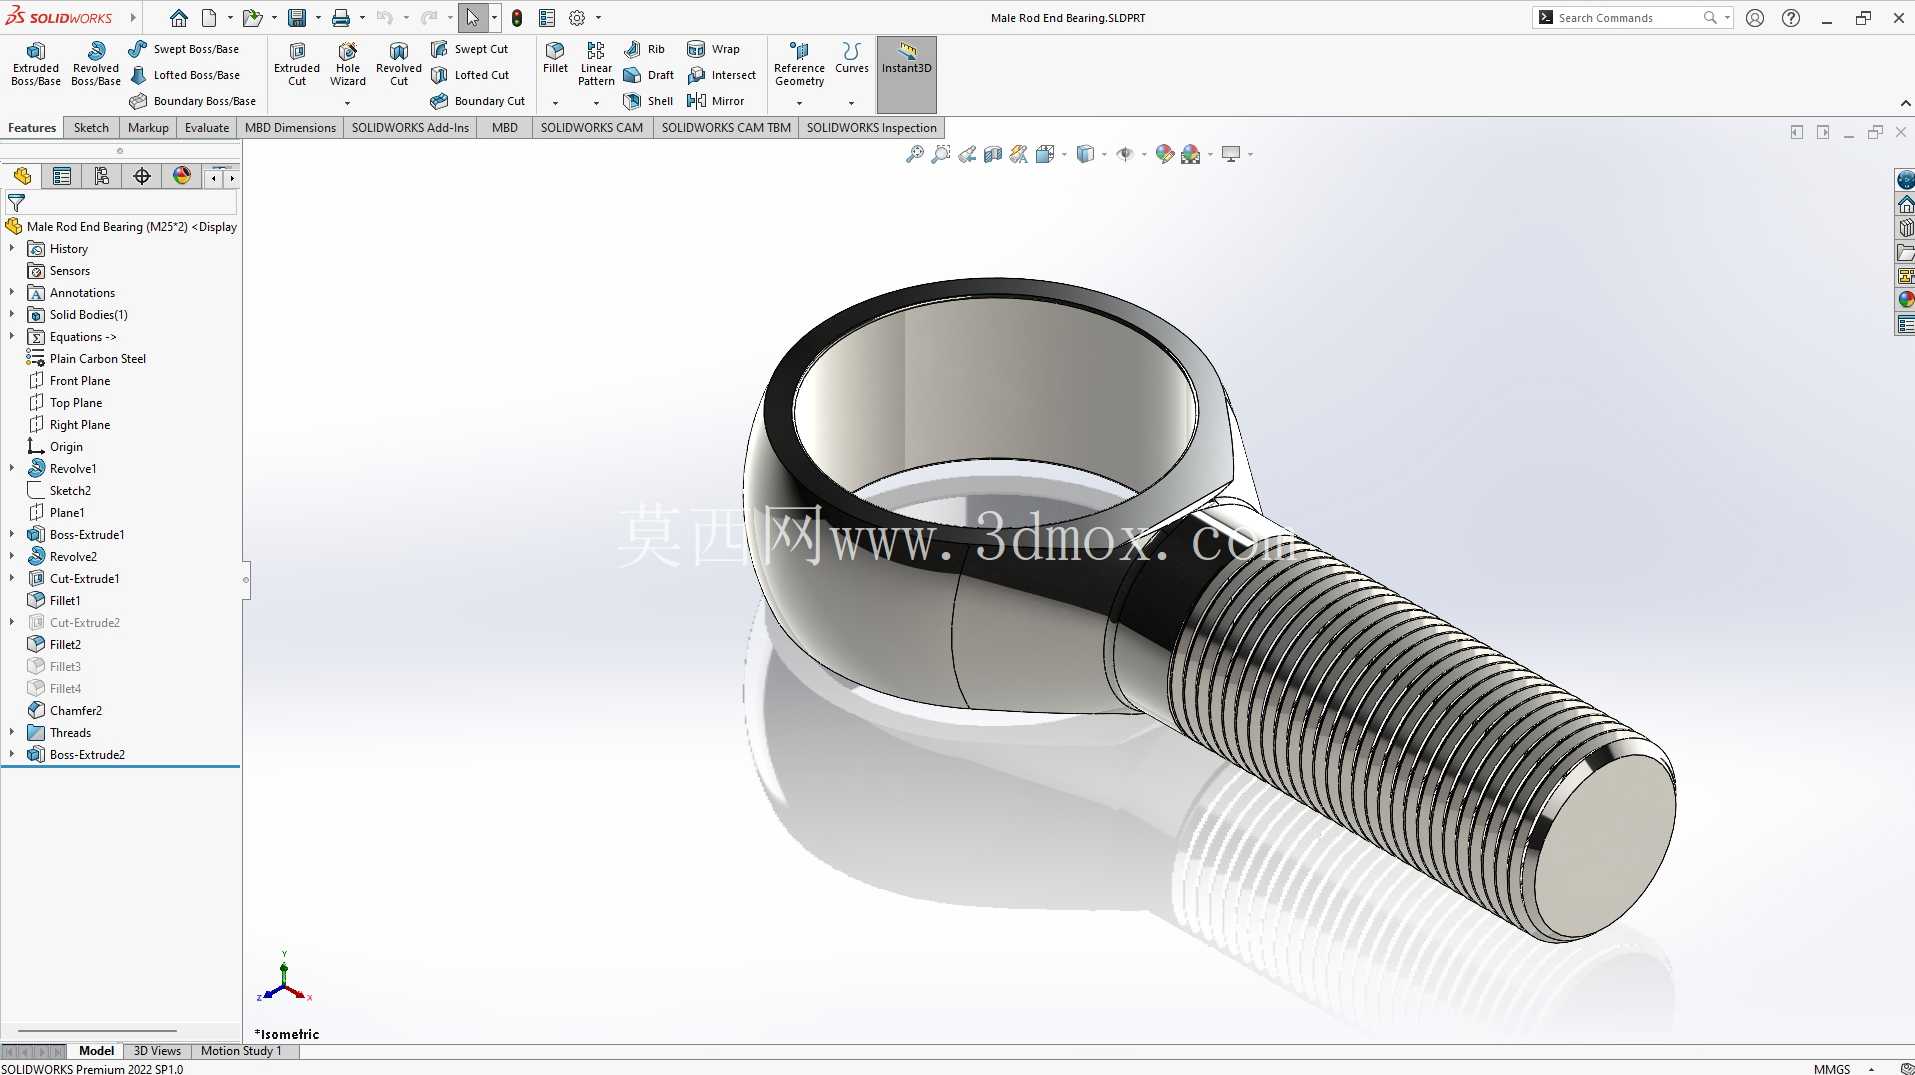Select the Front Plane tree item
Image resolution: width=1915 pixels, height=1075 pixels.
click(80, 381)
